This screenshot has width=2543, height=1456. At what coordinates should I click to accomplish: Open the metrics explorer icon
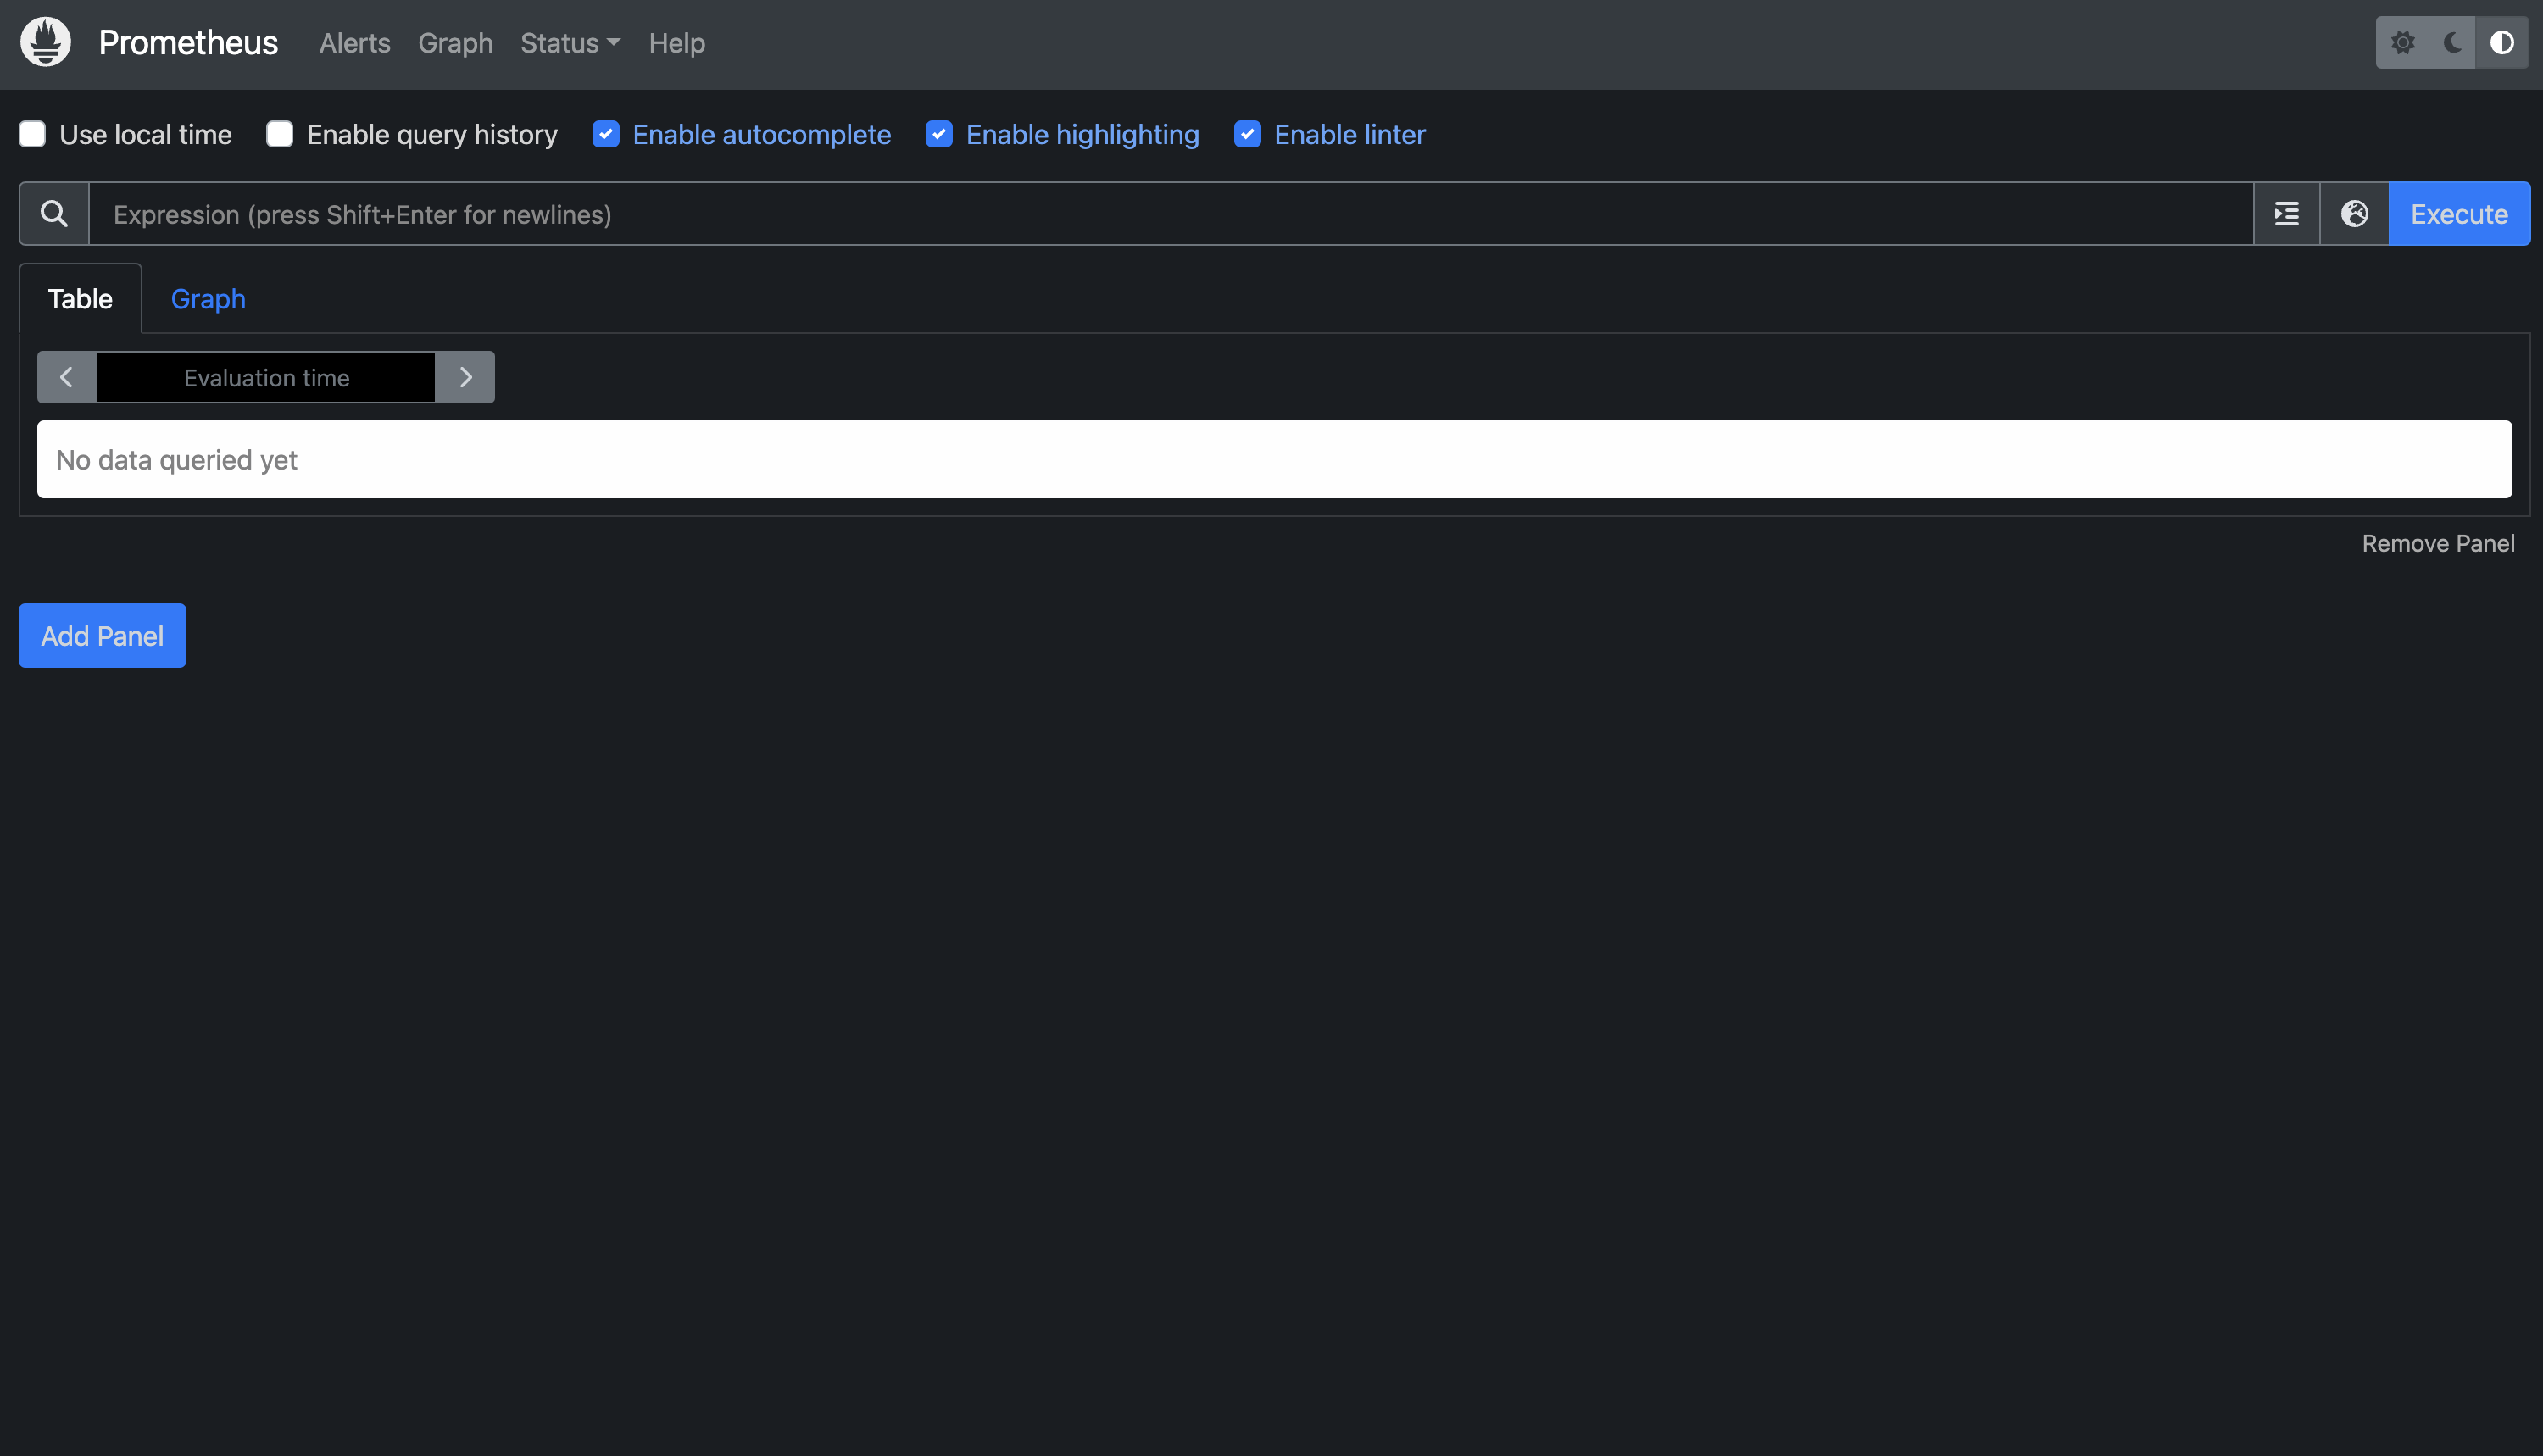(2287, 213)
